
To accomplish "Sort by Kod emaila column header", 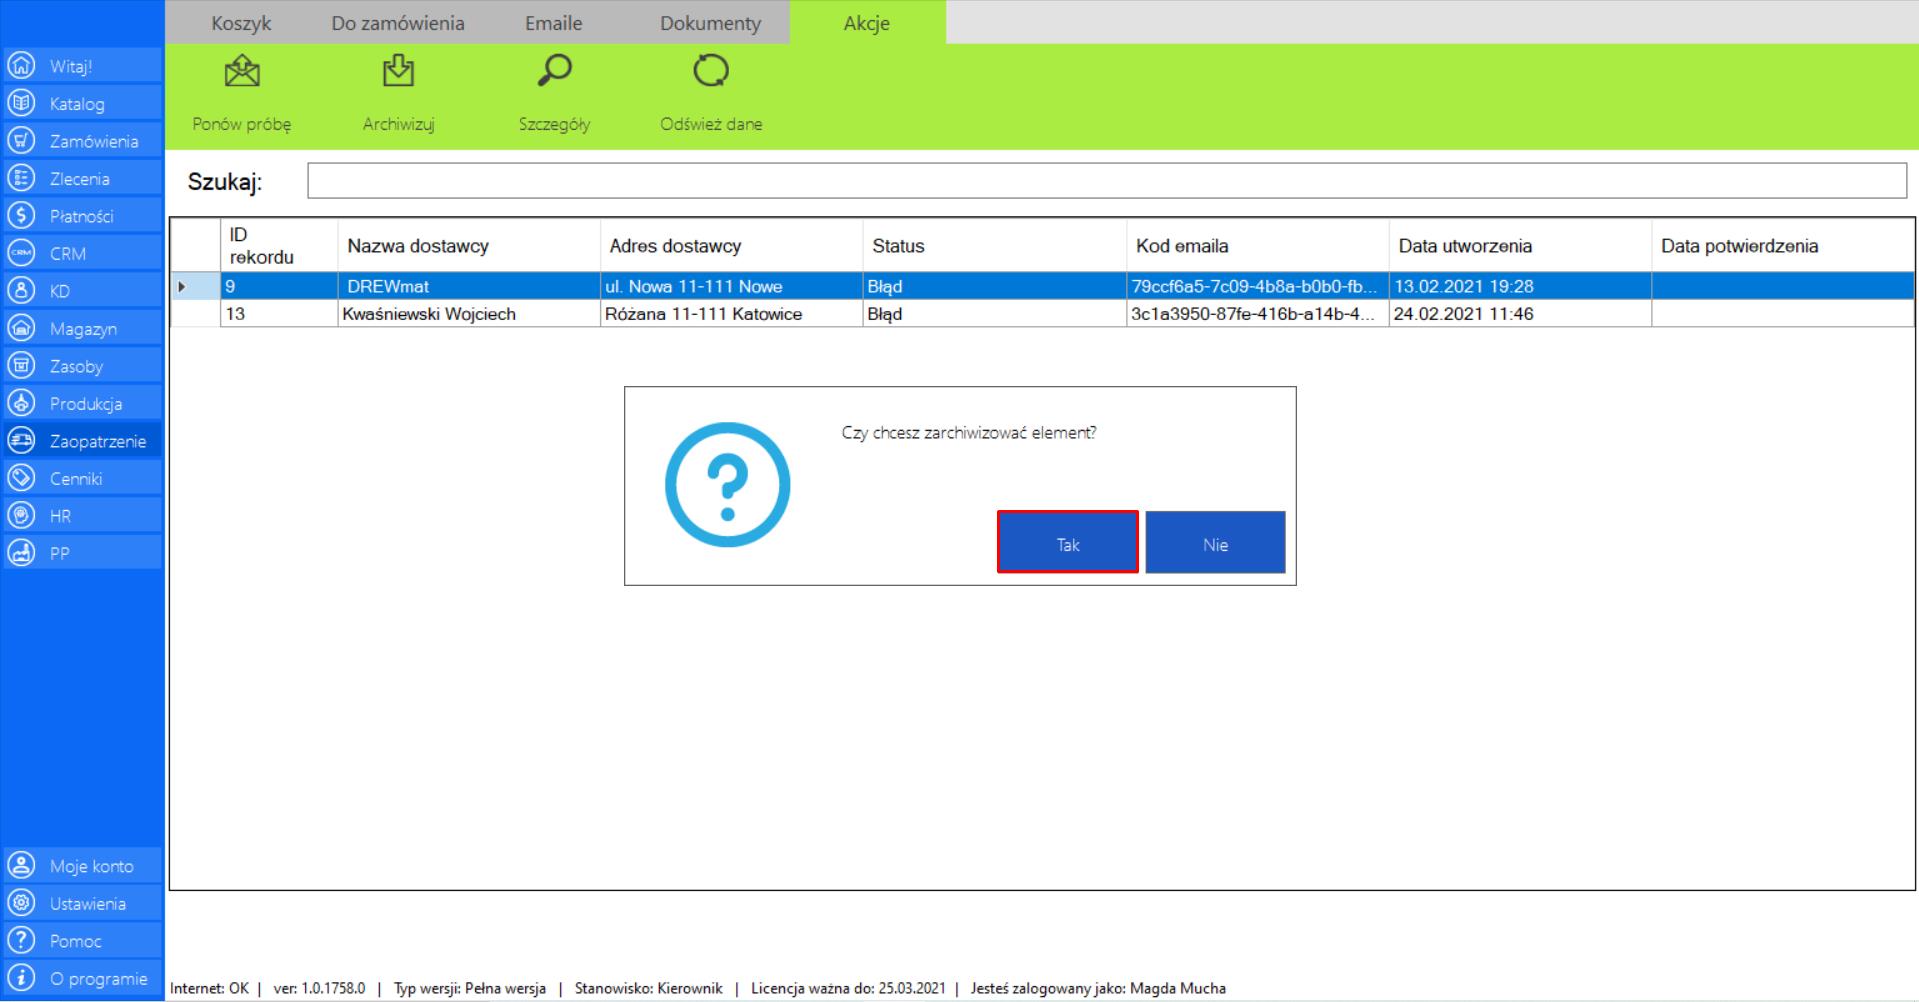I will [x=1257, y=246].
